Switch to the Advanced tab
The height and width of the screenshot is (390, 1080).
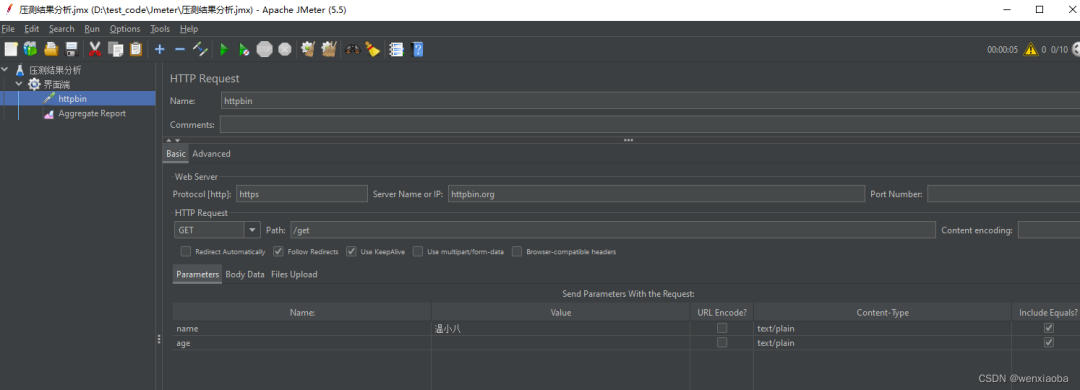211,154
